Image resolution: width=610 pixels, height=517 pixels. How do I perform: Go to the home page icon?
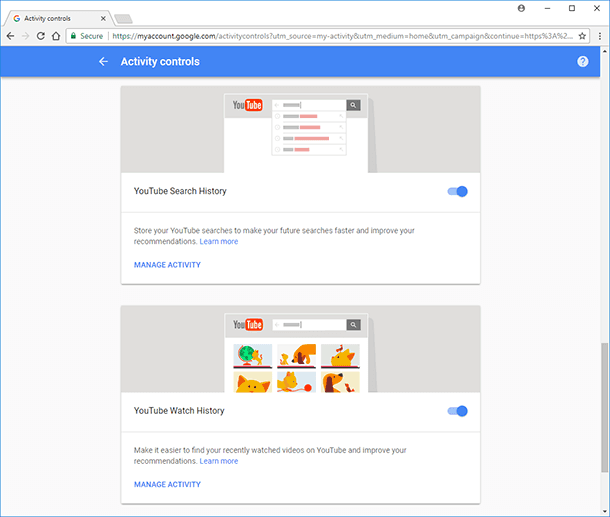56,36
